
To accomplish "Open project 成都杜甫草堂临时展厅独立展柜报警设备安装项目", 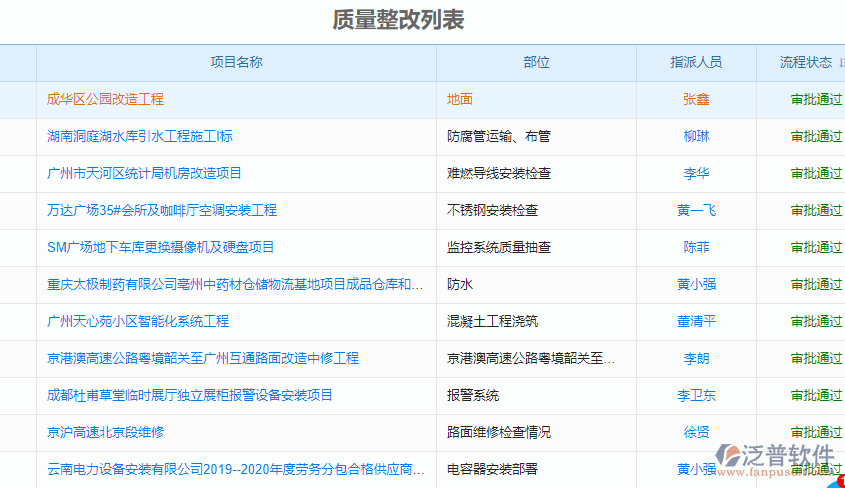I will pyautogui.click(x=190, y=395).
